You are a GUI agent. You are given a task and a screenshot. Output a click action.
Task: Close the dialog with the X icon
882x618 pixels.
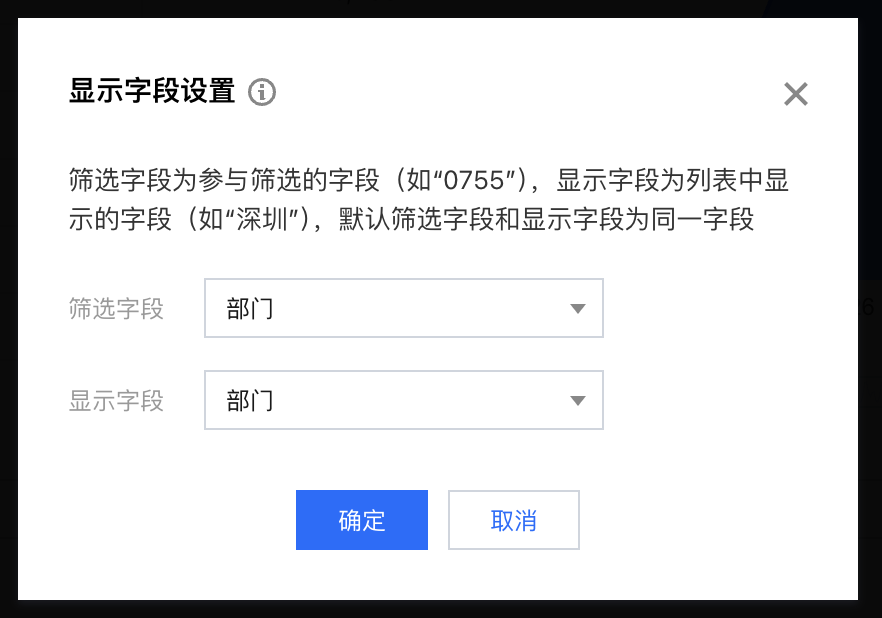[795, 94]
